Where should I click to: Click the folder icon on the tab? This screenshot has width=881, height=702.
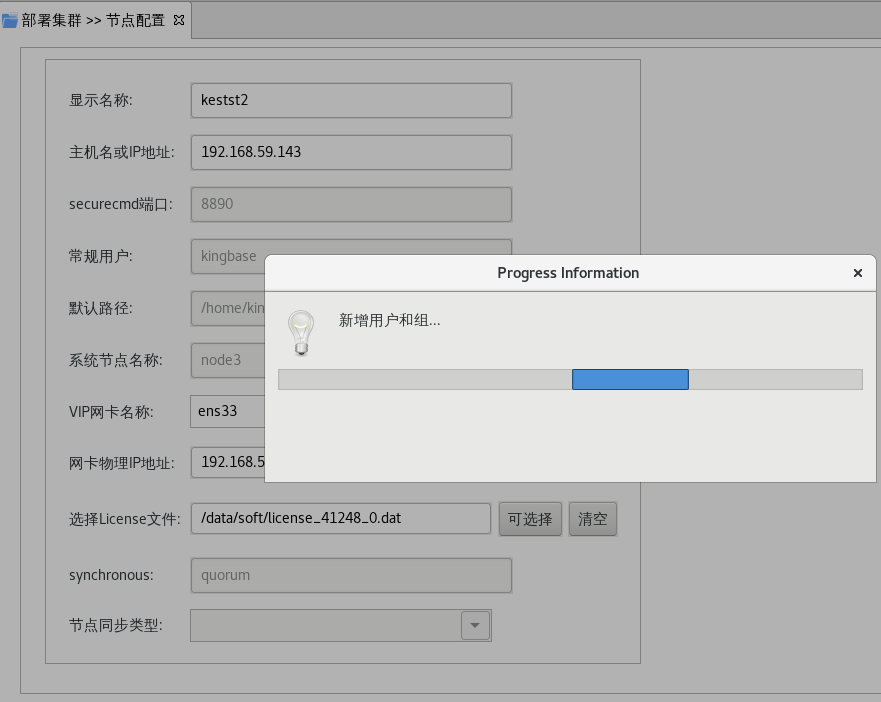pos(10,20)
